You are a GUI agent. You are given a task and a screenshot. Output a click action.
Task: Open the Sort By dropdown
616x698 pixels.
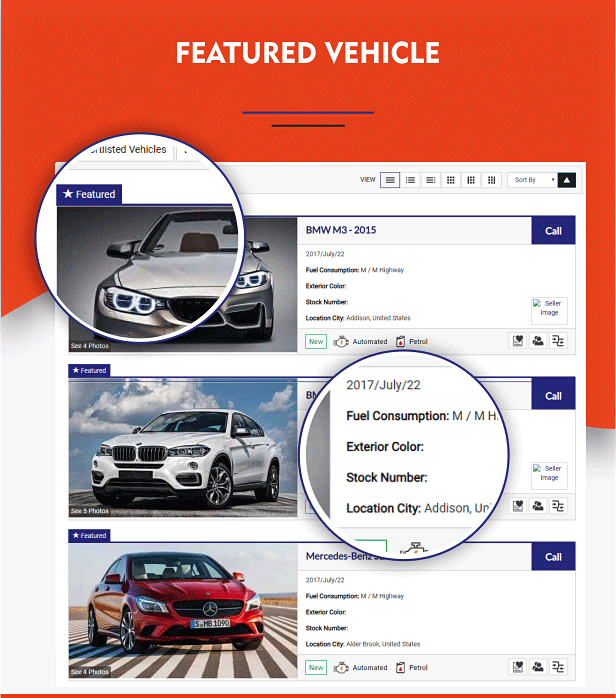[532, 180]
